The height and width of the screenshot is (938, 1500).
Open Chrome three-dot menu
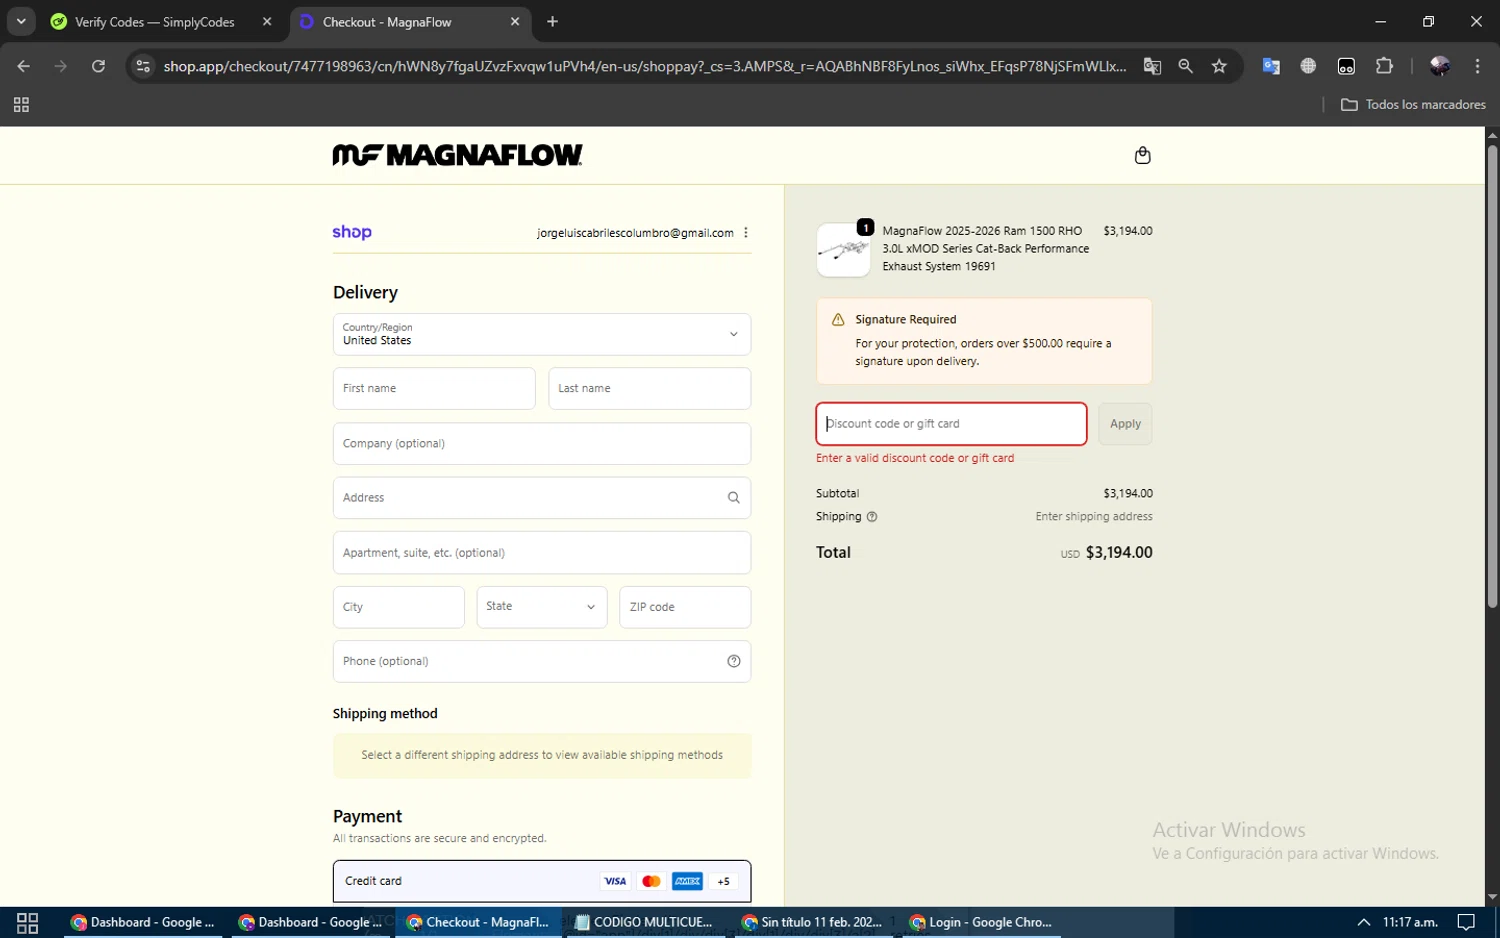coord(1477,66)
